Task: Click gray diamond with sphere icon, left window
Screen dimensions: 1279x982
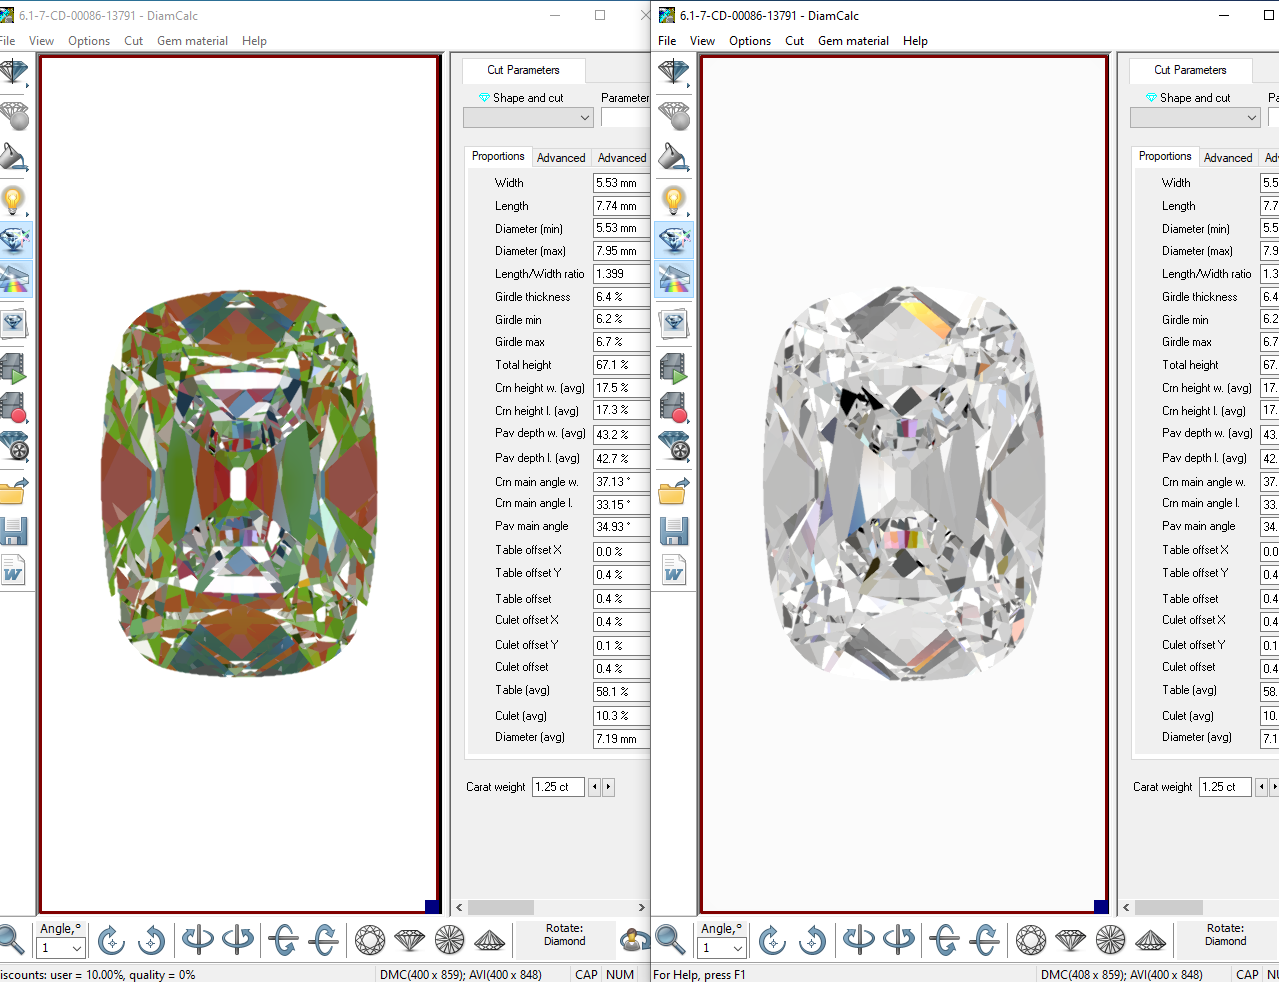Action: click(x=14, y=116)
